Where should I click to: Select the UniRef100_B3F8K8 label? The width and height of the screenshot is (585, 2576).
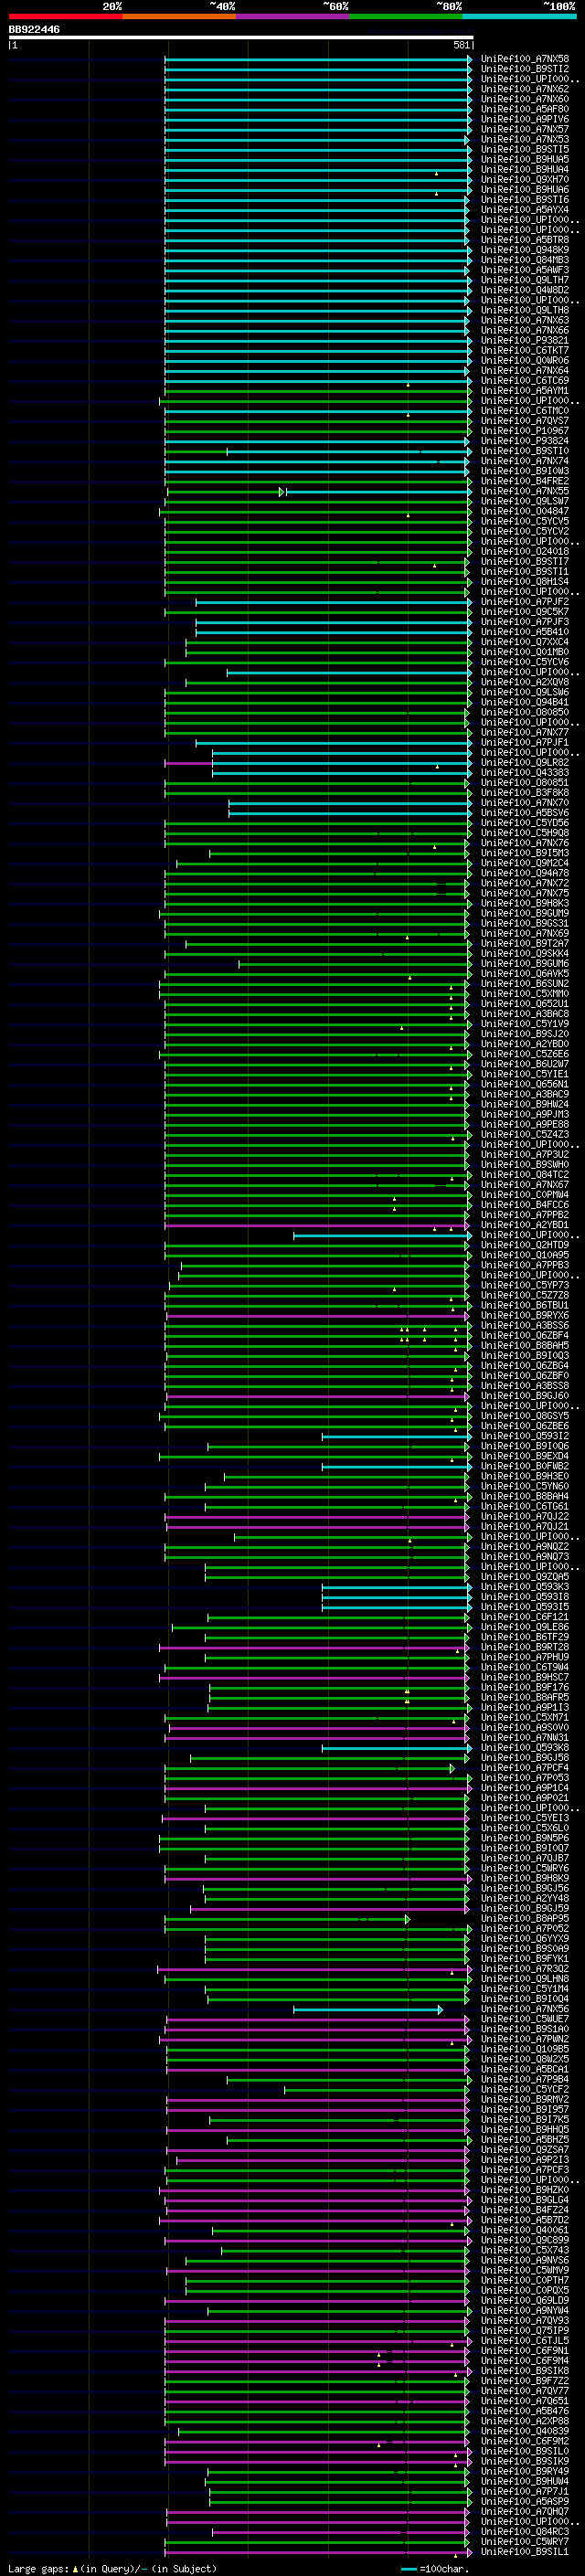[x=525, y=793]
